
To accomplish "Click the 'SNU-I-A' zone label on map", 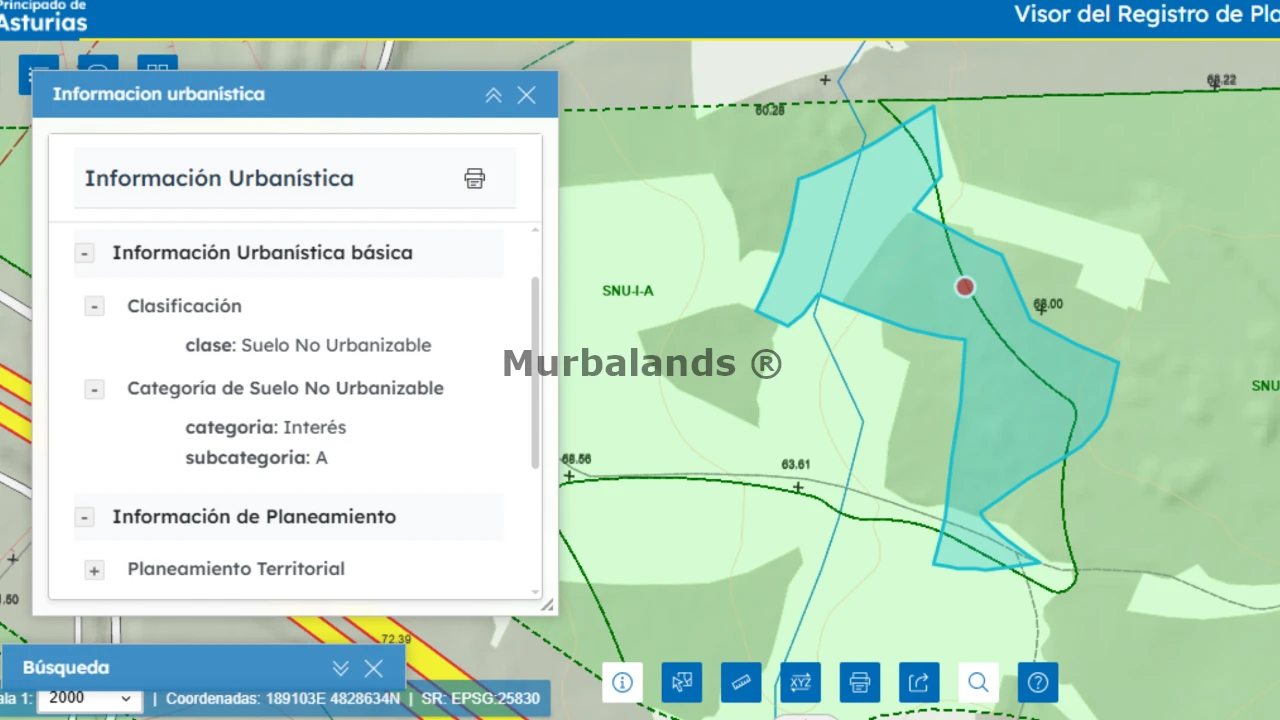I will [628, 291].
